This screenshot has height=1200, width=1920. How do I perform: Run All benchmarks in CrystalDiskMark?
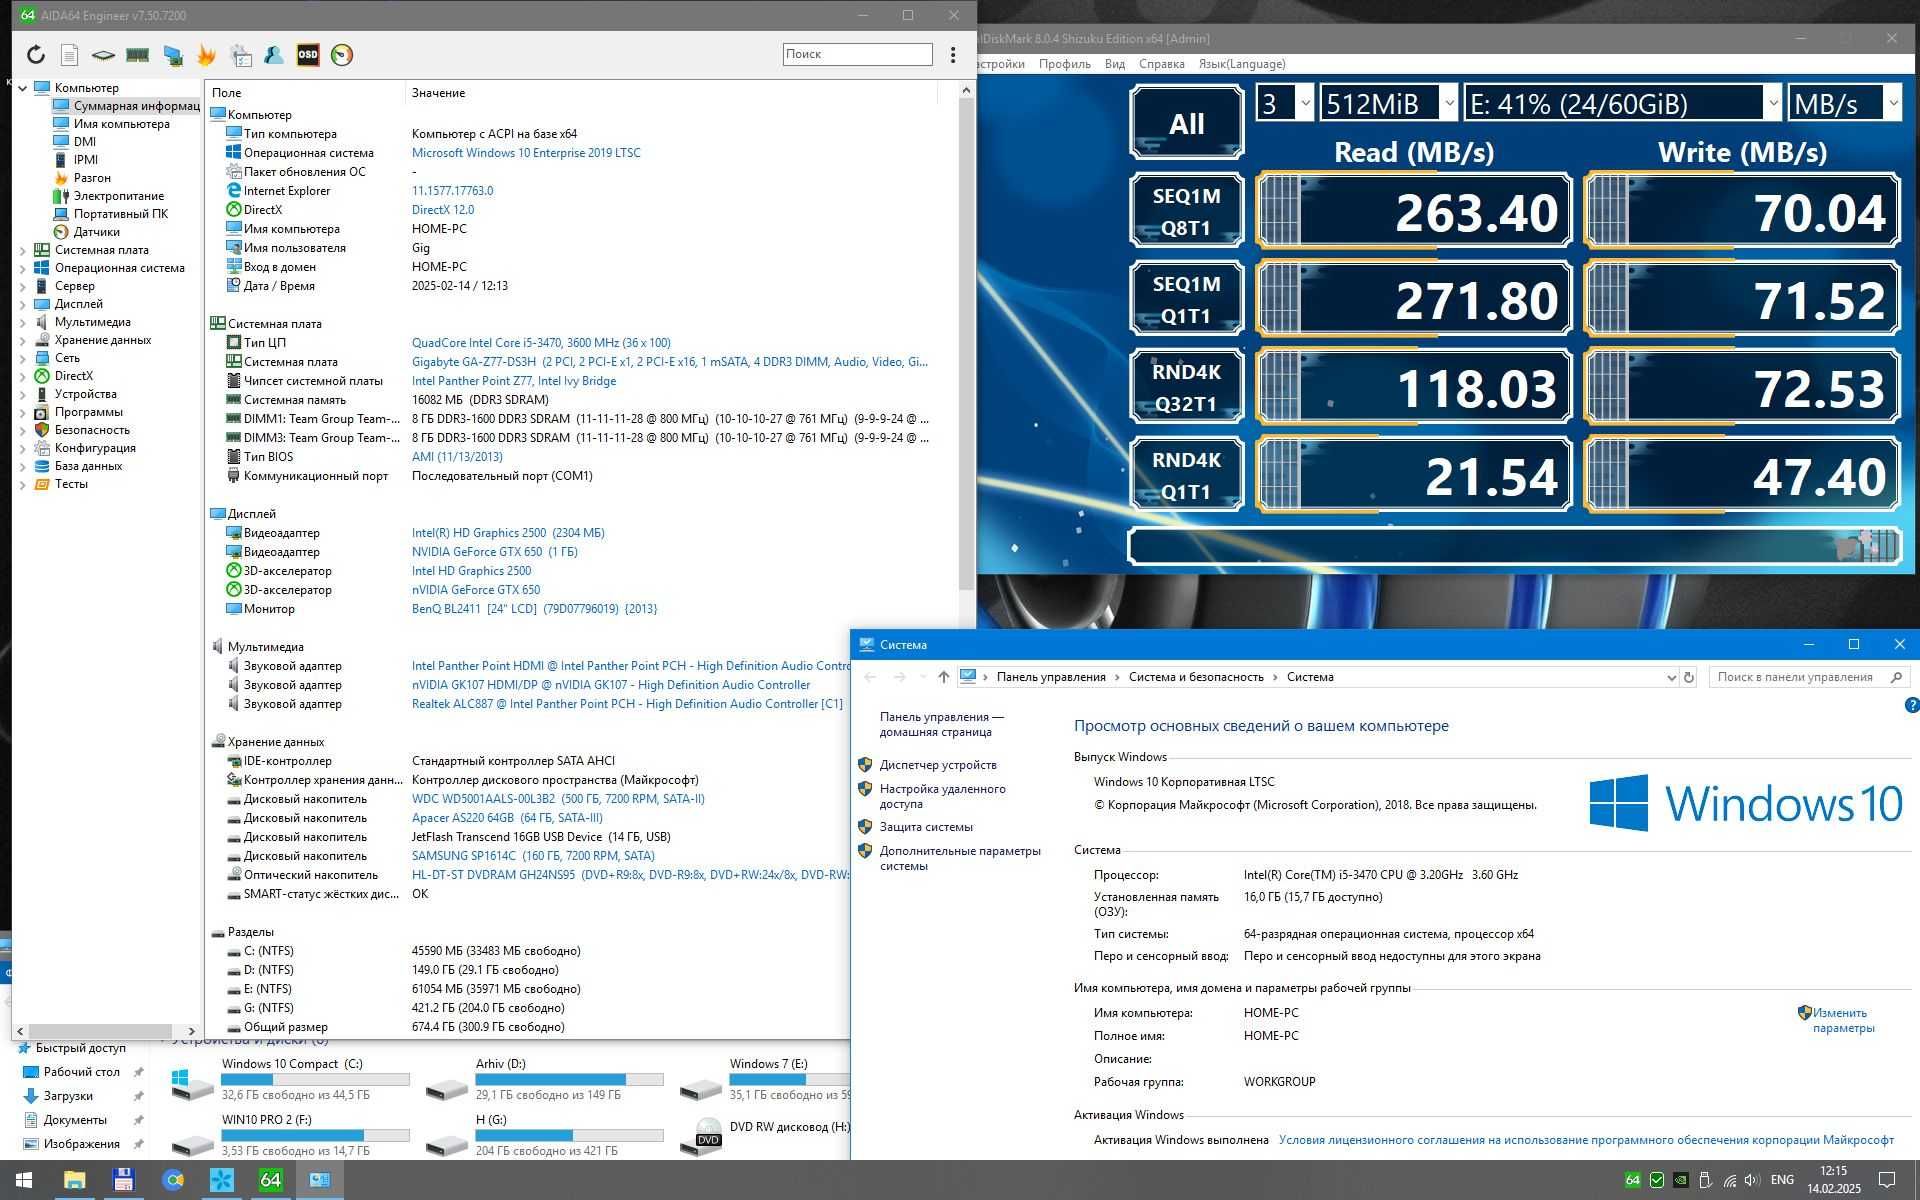[1187, 123]
